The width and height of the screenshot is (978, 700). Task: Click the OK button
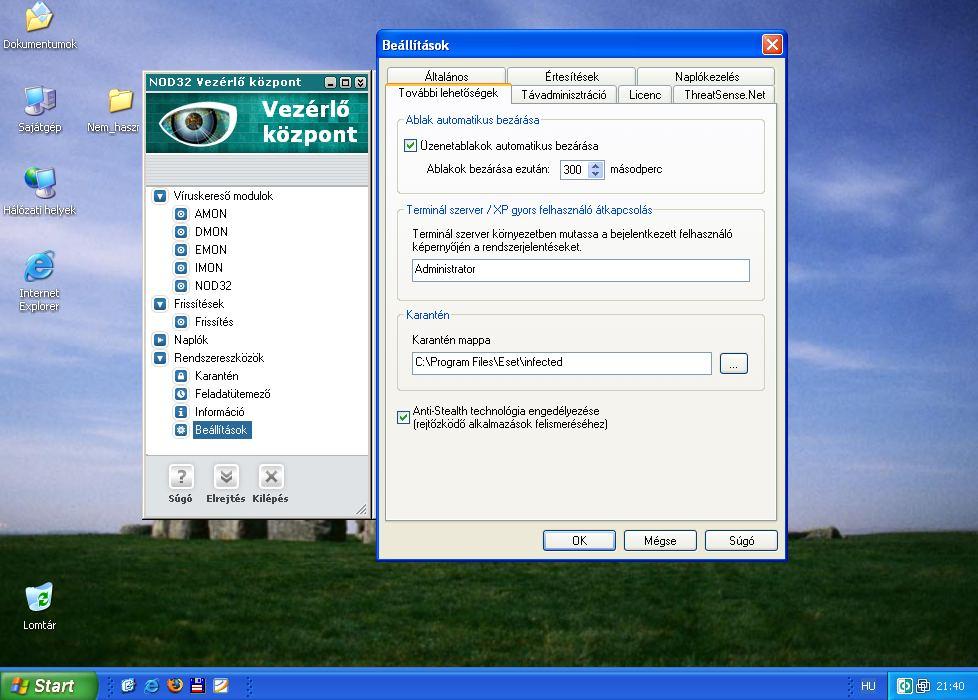click(x=579, y=541)
